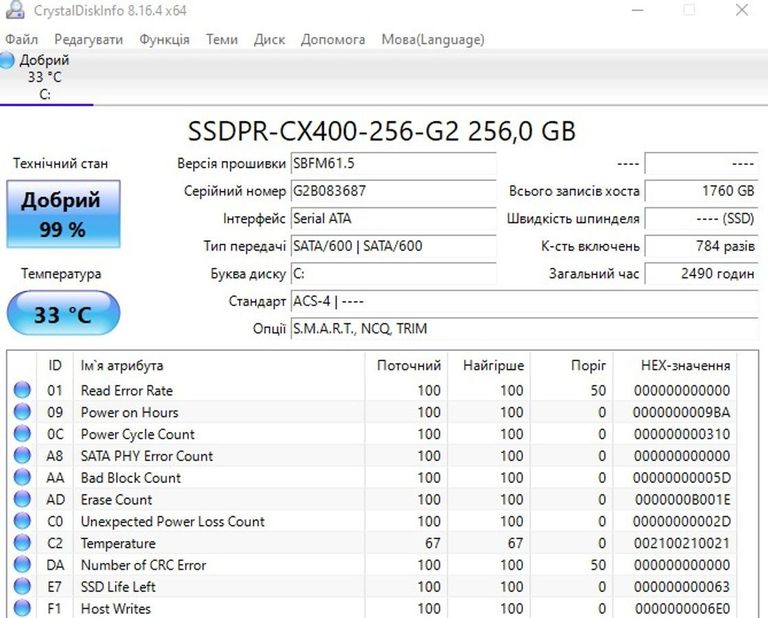This screenshot has width=768, height=618.
Task: Open the Функція menu
Action: click(164, 40)
